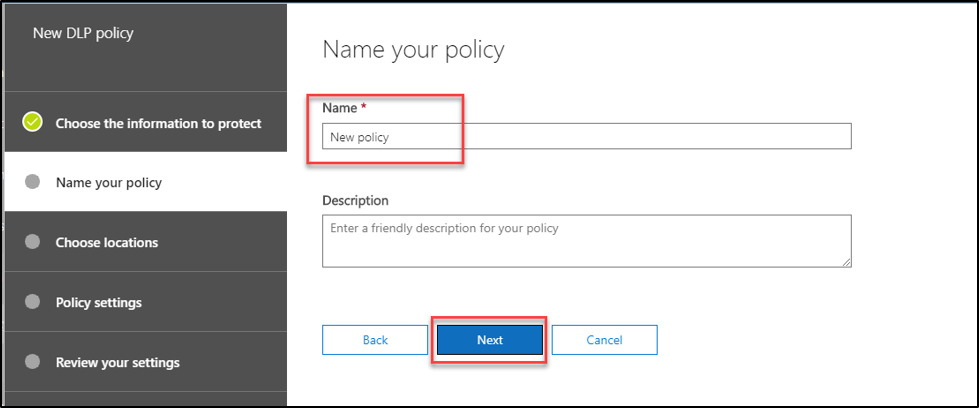Click the Description field label
The height and width of the screenshot is (408, 979).
(355, 201)
